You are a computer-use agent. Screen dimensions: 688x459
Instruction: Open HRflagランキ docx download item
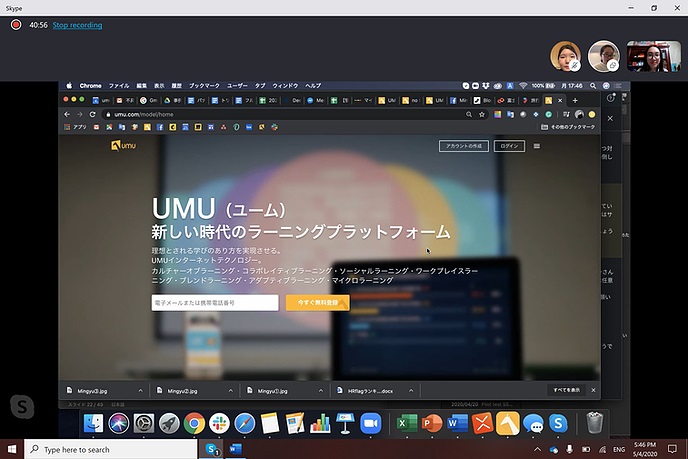(x=370, y=391)
